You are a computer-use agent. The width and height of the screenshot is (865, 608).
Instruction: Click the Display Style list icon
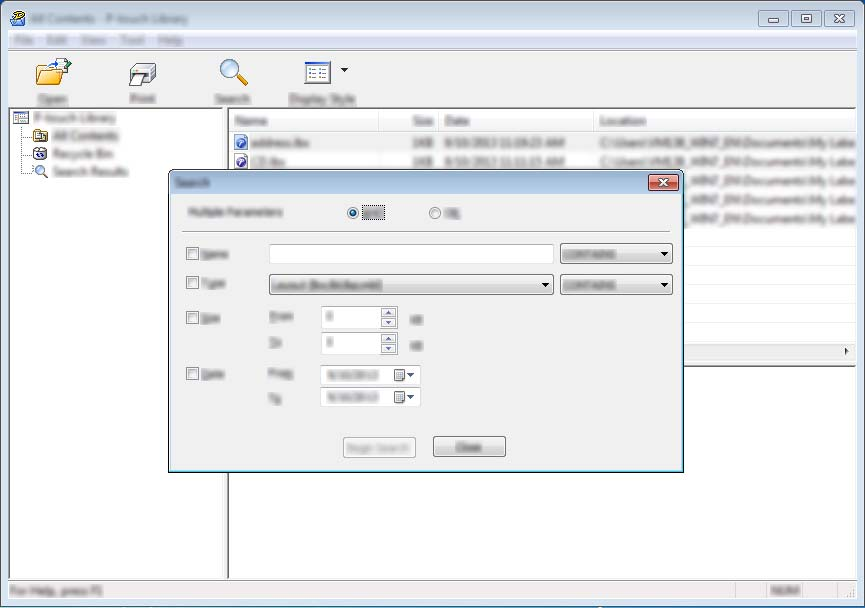(317, 72)
